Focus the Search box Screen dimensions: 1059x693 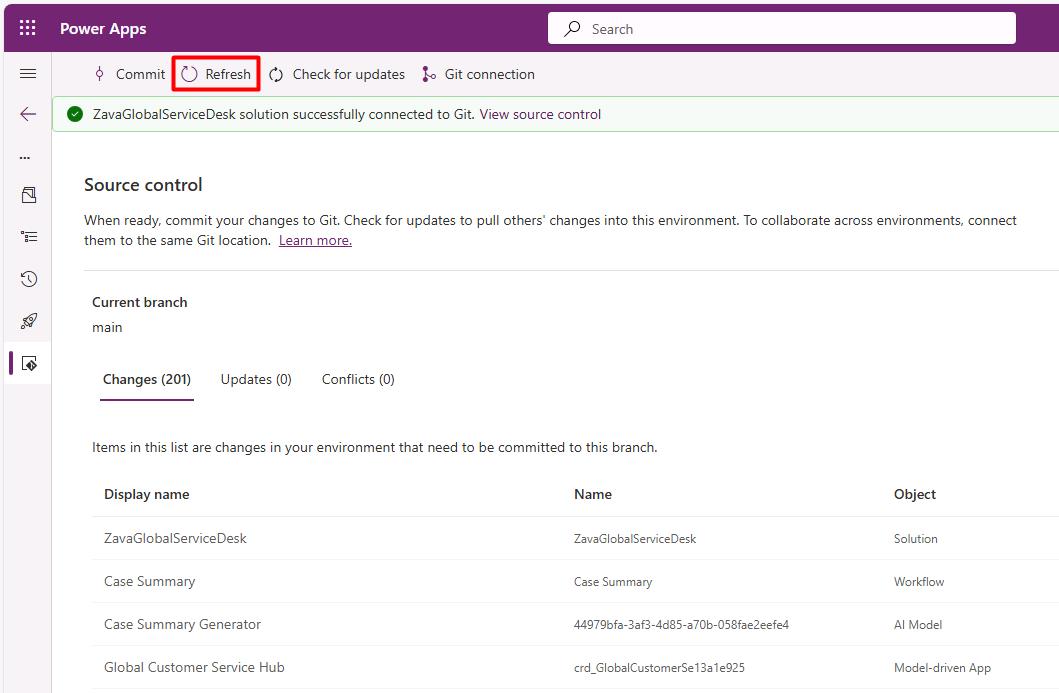pos(781,28)
